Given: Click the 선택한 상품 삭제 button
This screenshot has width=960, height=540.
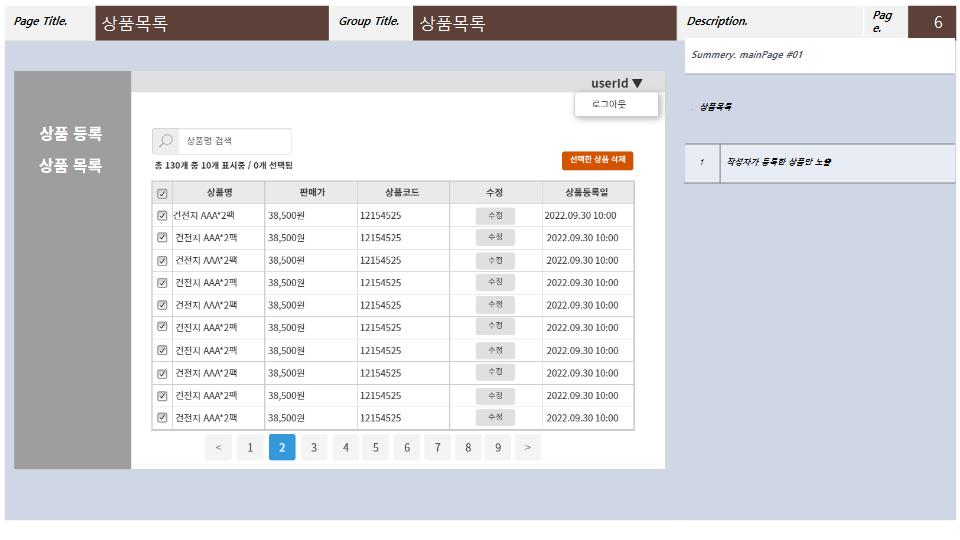Looking at the screenshot, I should coord(598,160).
